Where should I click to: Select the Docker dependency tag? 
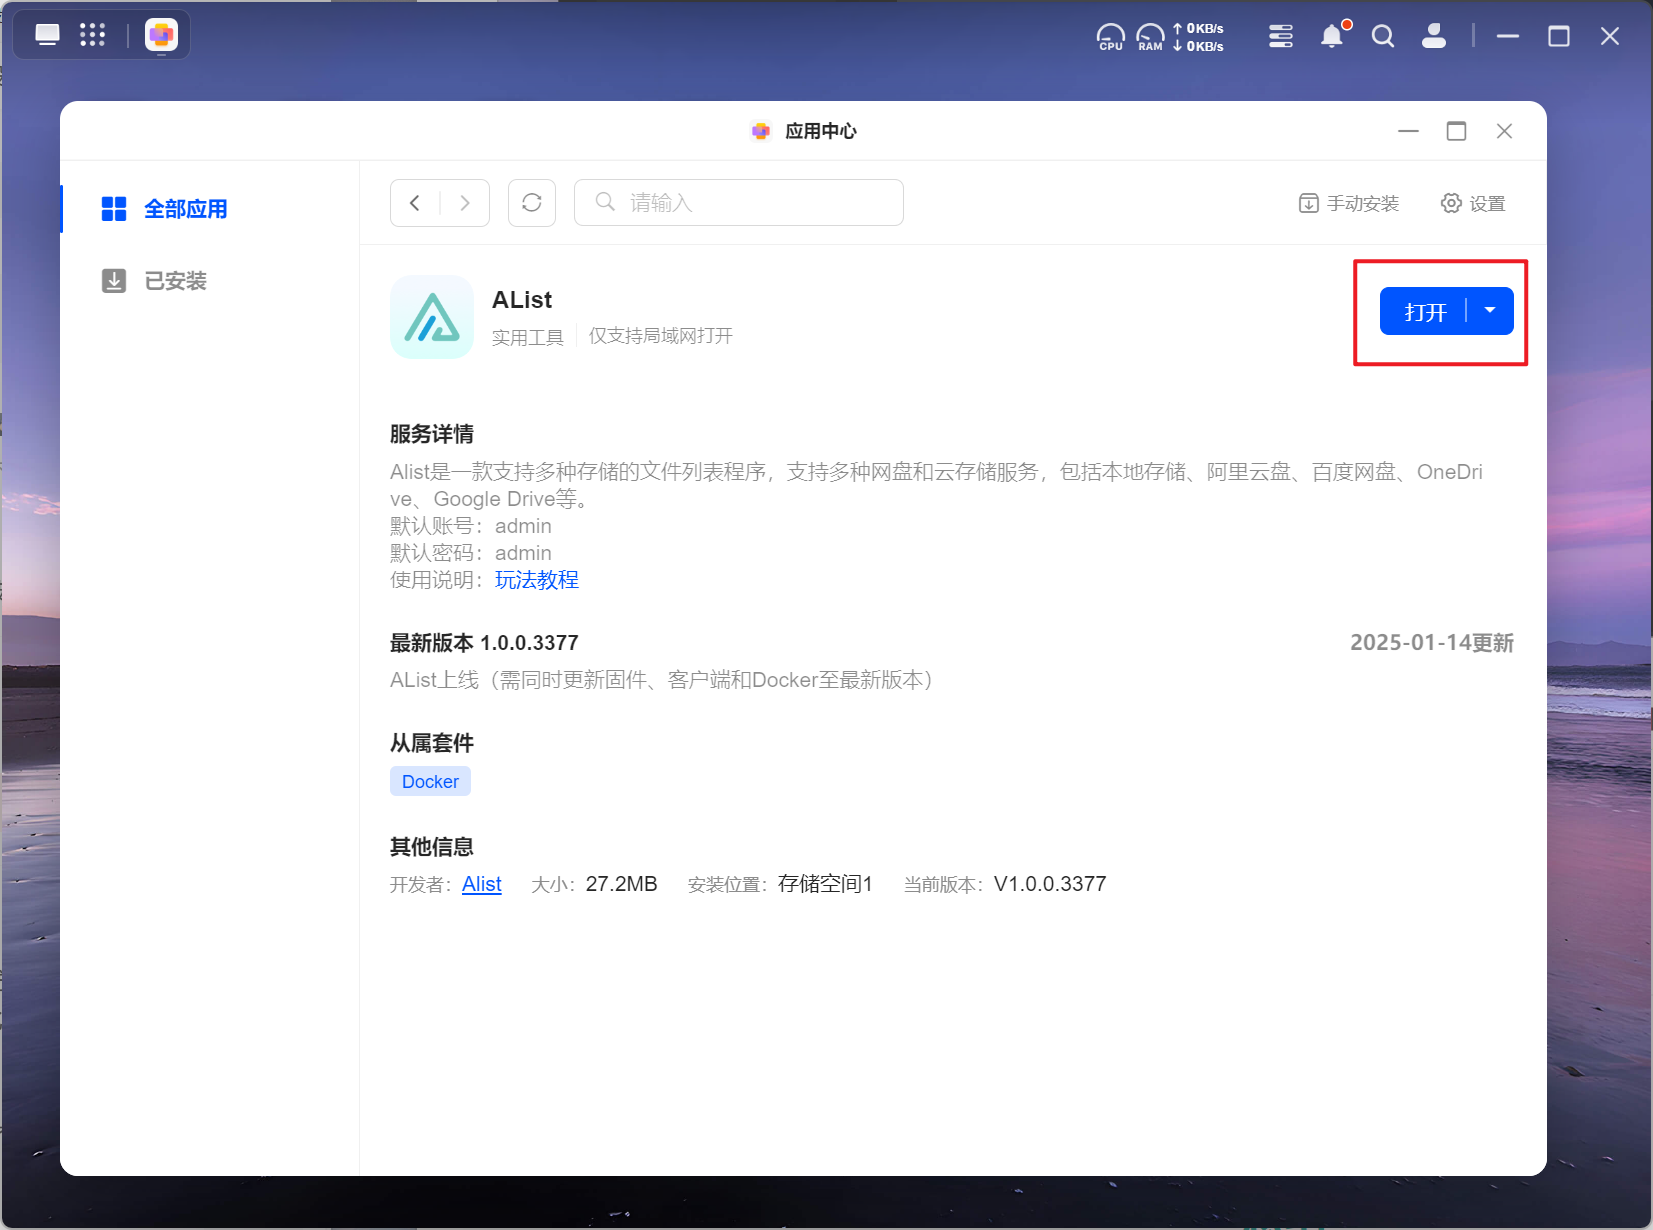[430, 782]
